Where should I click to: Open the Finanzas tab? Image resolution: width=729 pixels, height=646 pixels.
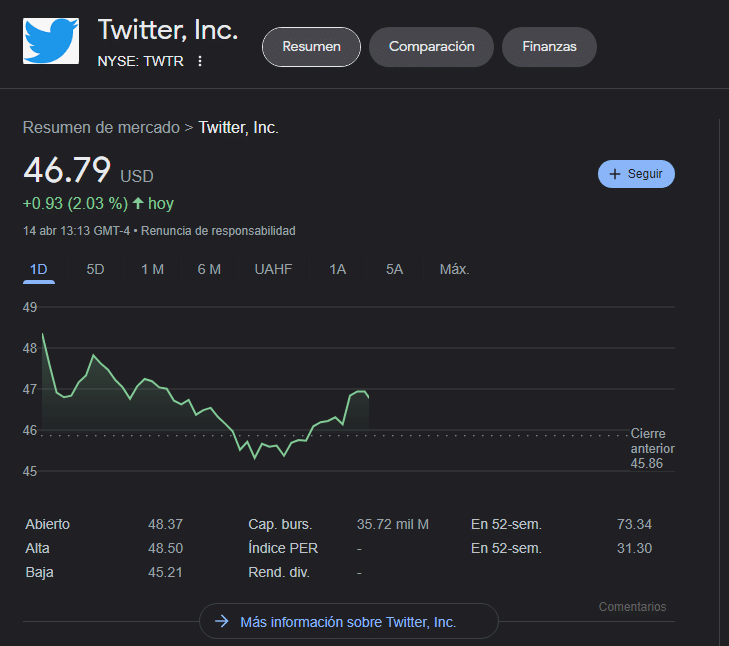[x=549, y=47]
